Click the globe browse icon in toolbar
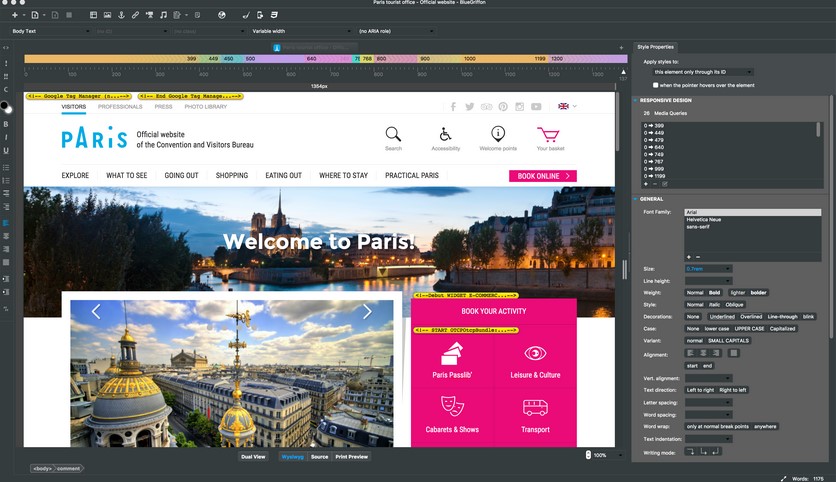 point(222,15)
